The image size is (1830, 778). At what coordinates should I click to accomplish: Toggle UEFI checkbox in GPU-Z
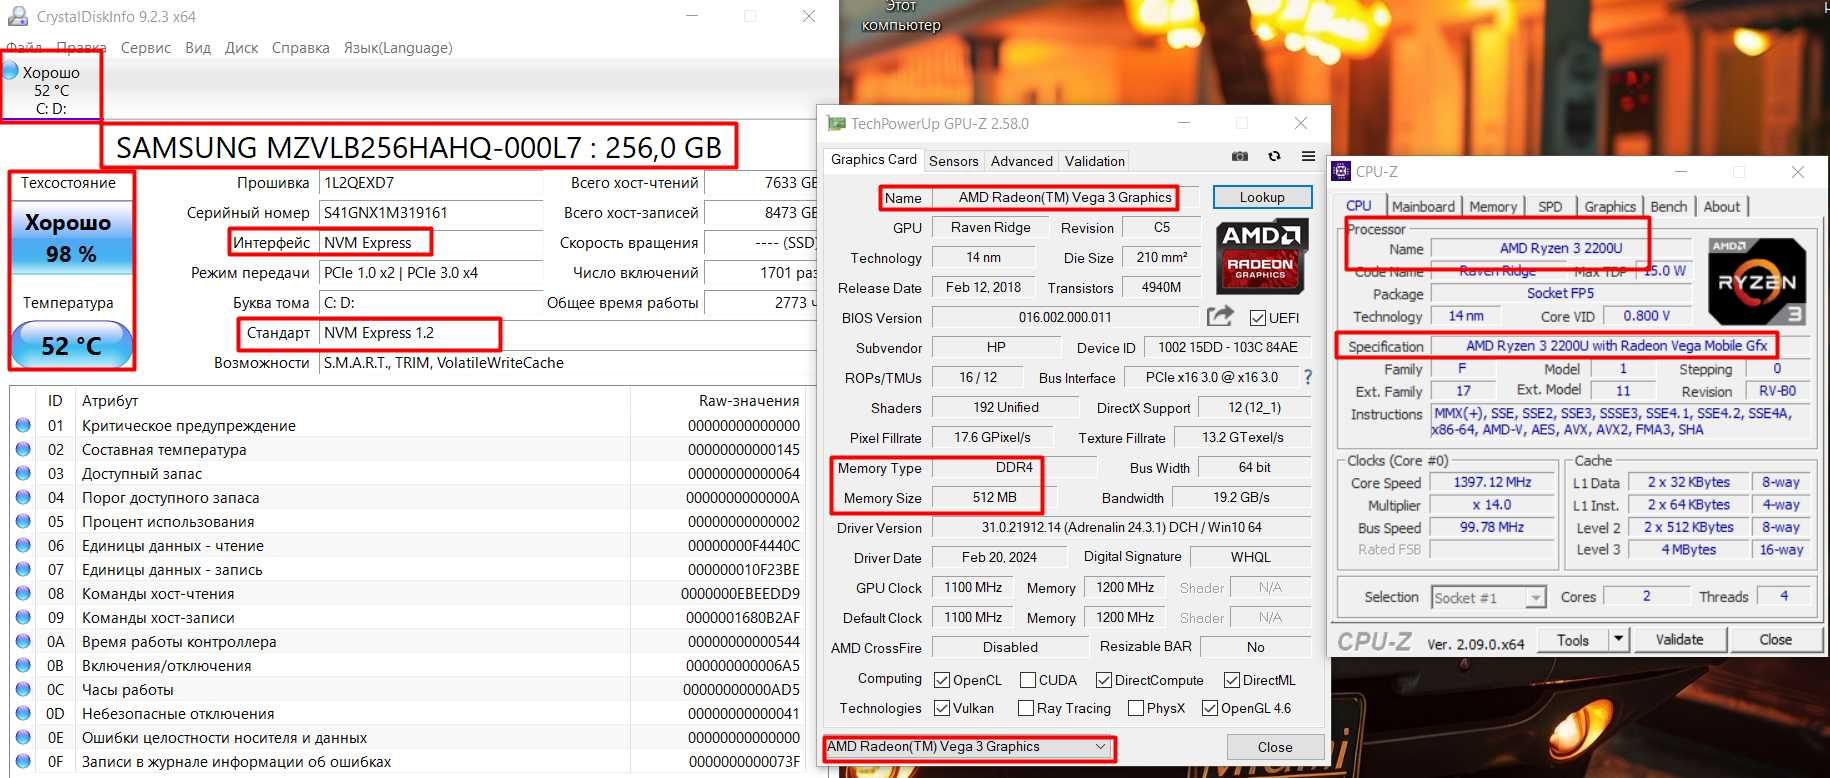click(1258, 318)
